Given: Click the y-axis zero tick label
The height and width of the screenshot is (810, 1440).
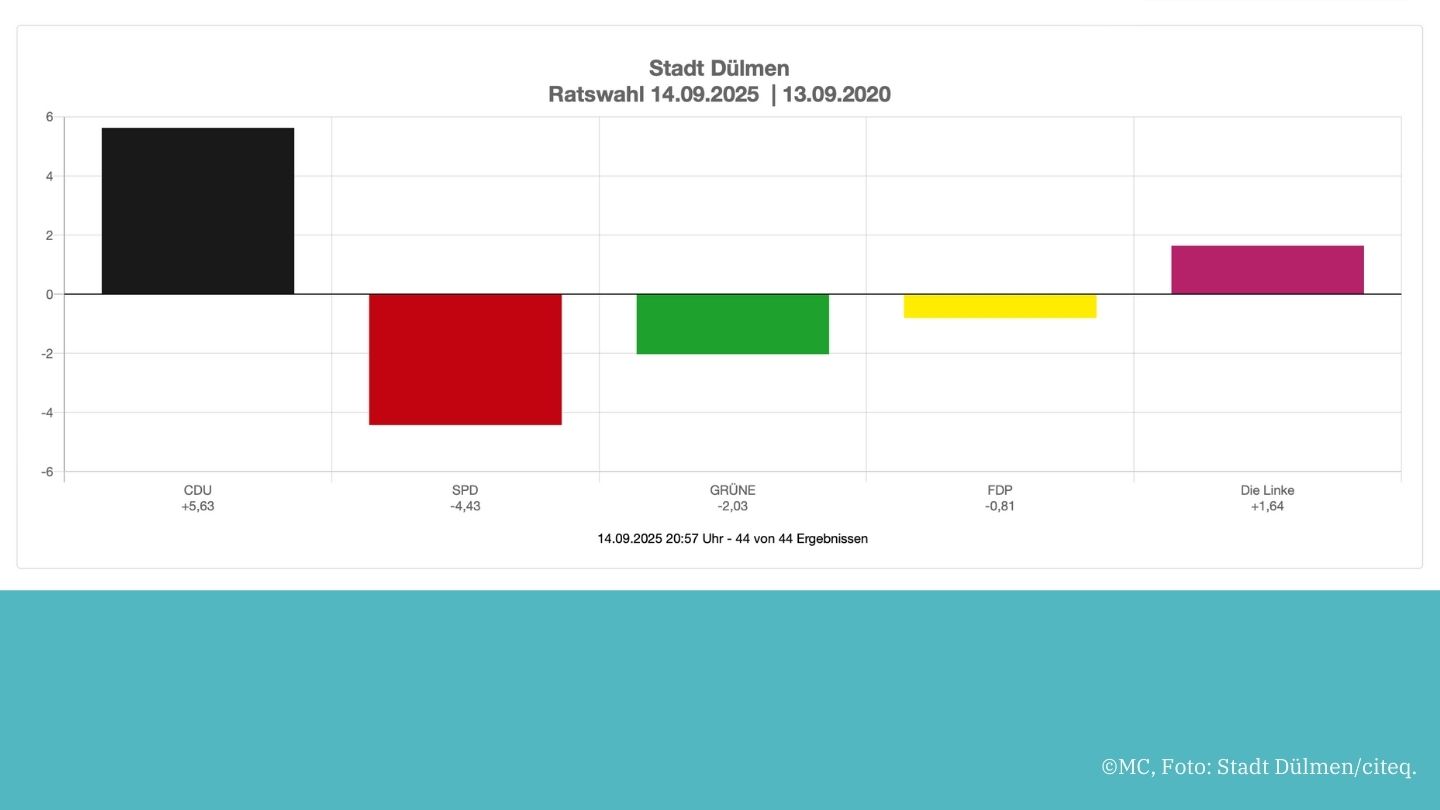Looking at the screenshot, I should click(49, 294).
